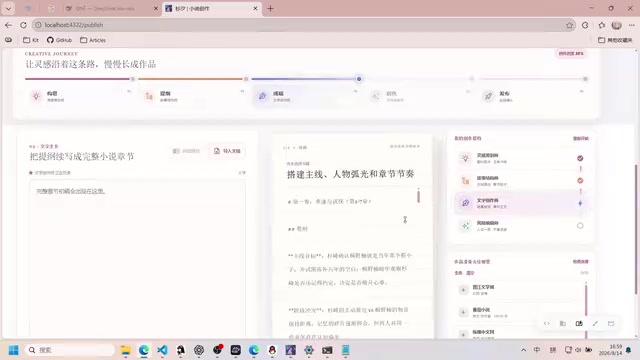Toggle the checked status circle of the lightbulb agent

click(580, 158)
